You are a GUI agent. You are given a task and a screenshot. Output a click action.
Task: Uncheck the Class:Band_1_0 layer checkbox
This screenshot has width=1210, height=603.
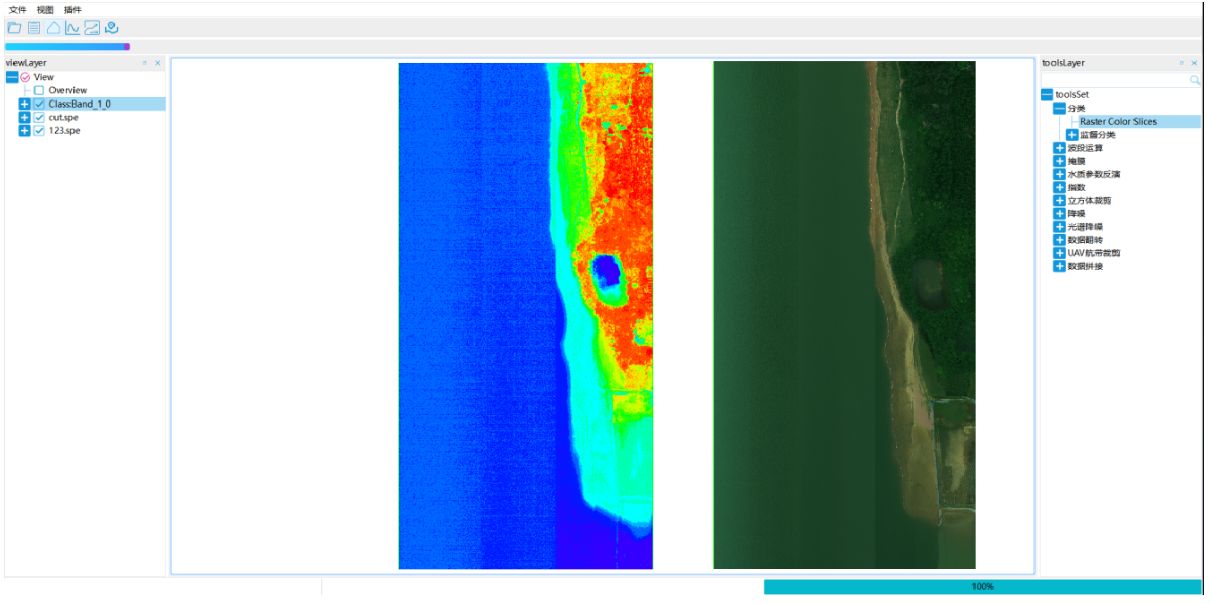tap(39, 104)
